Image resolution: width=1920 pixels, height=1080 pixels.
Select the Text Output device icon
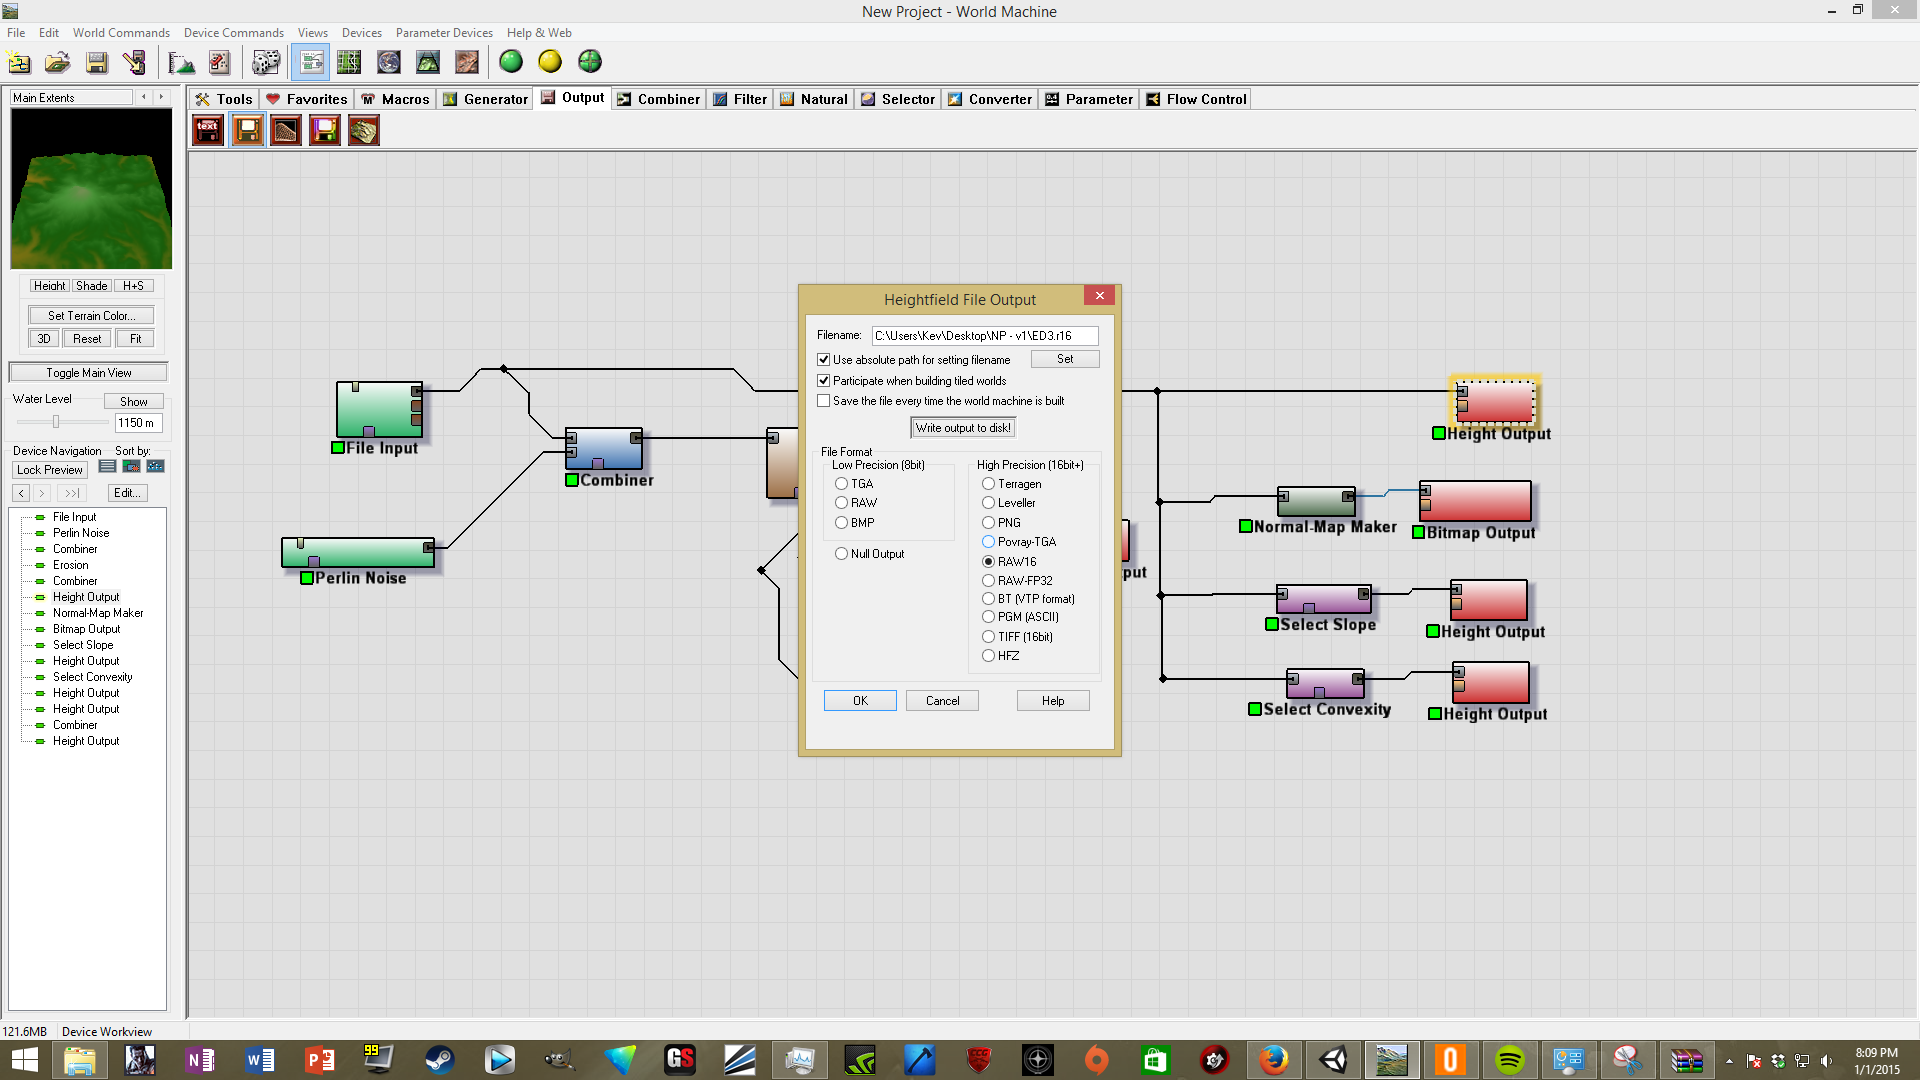[x=207, y=130]
